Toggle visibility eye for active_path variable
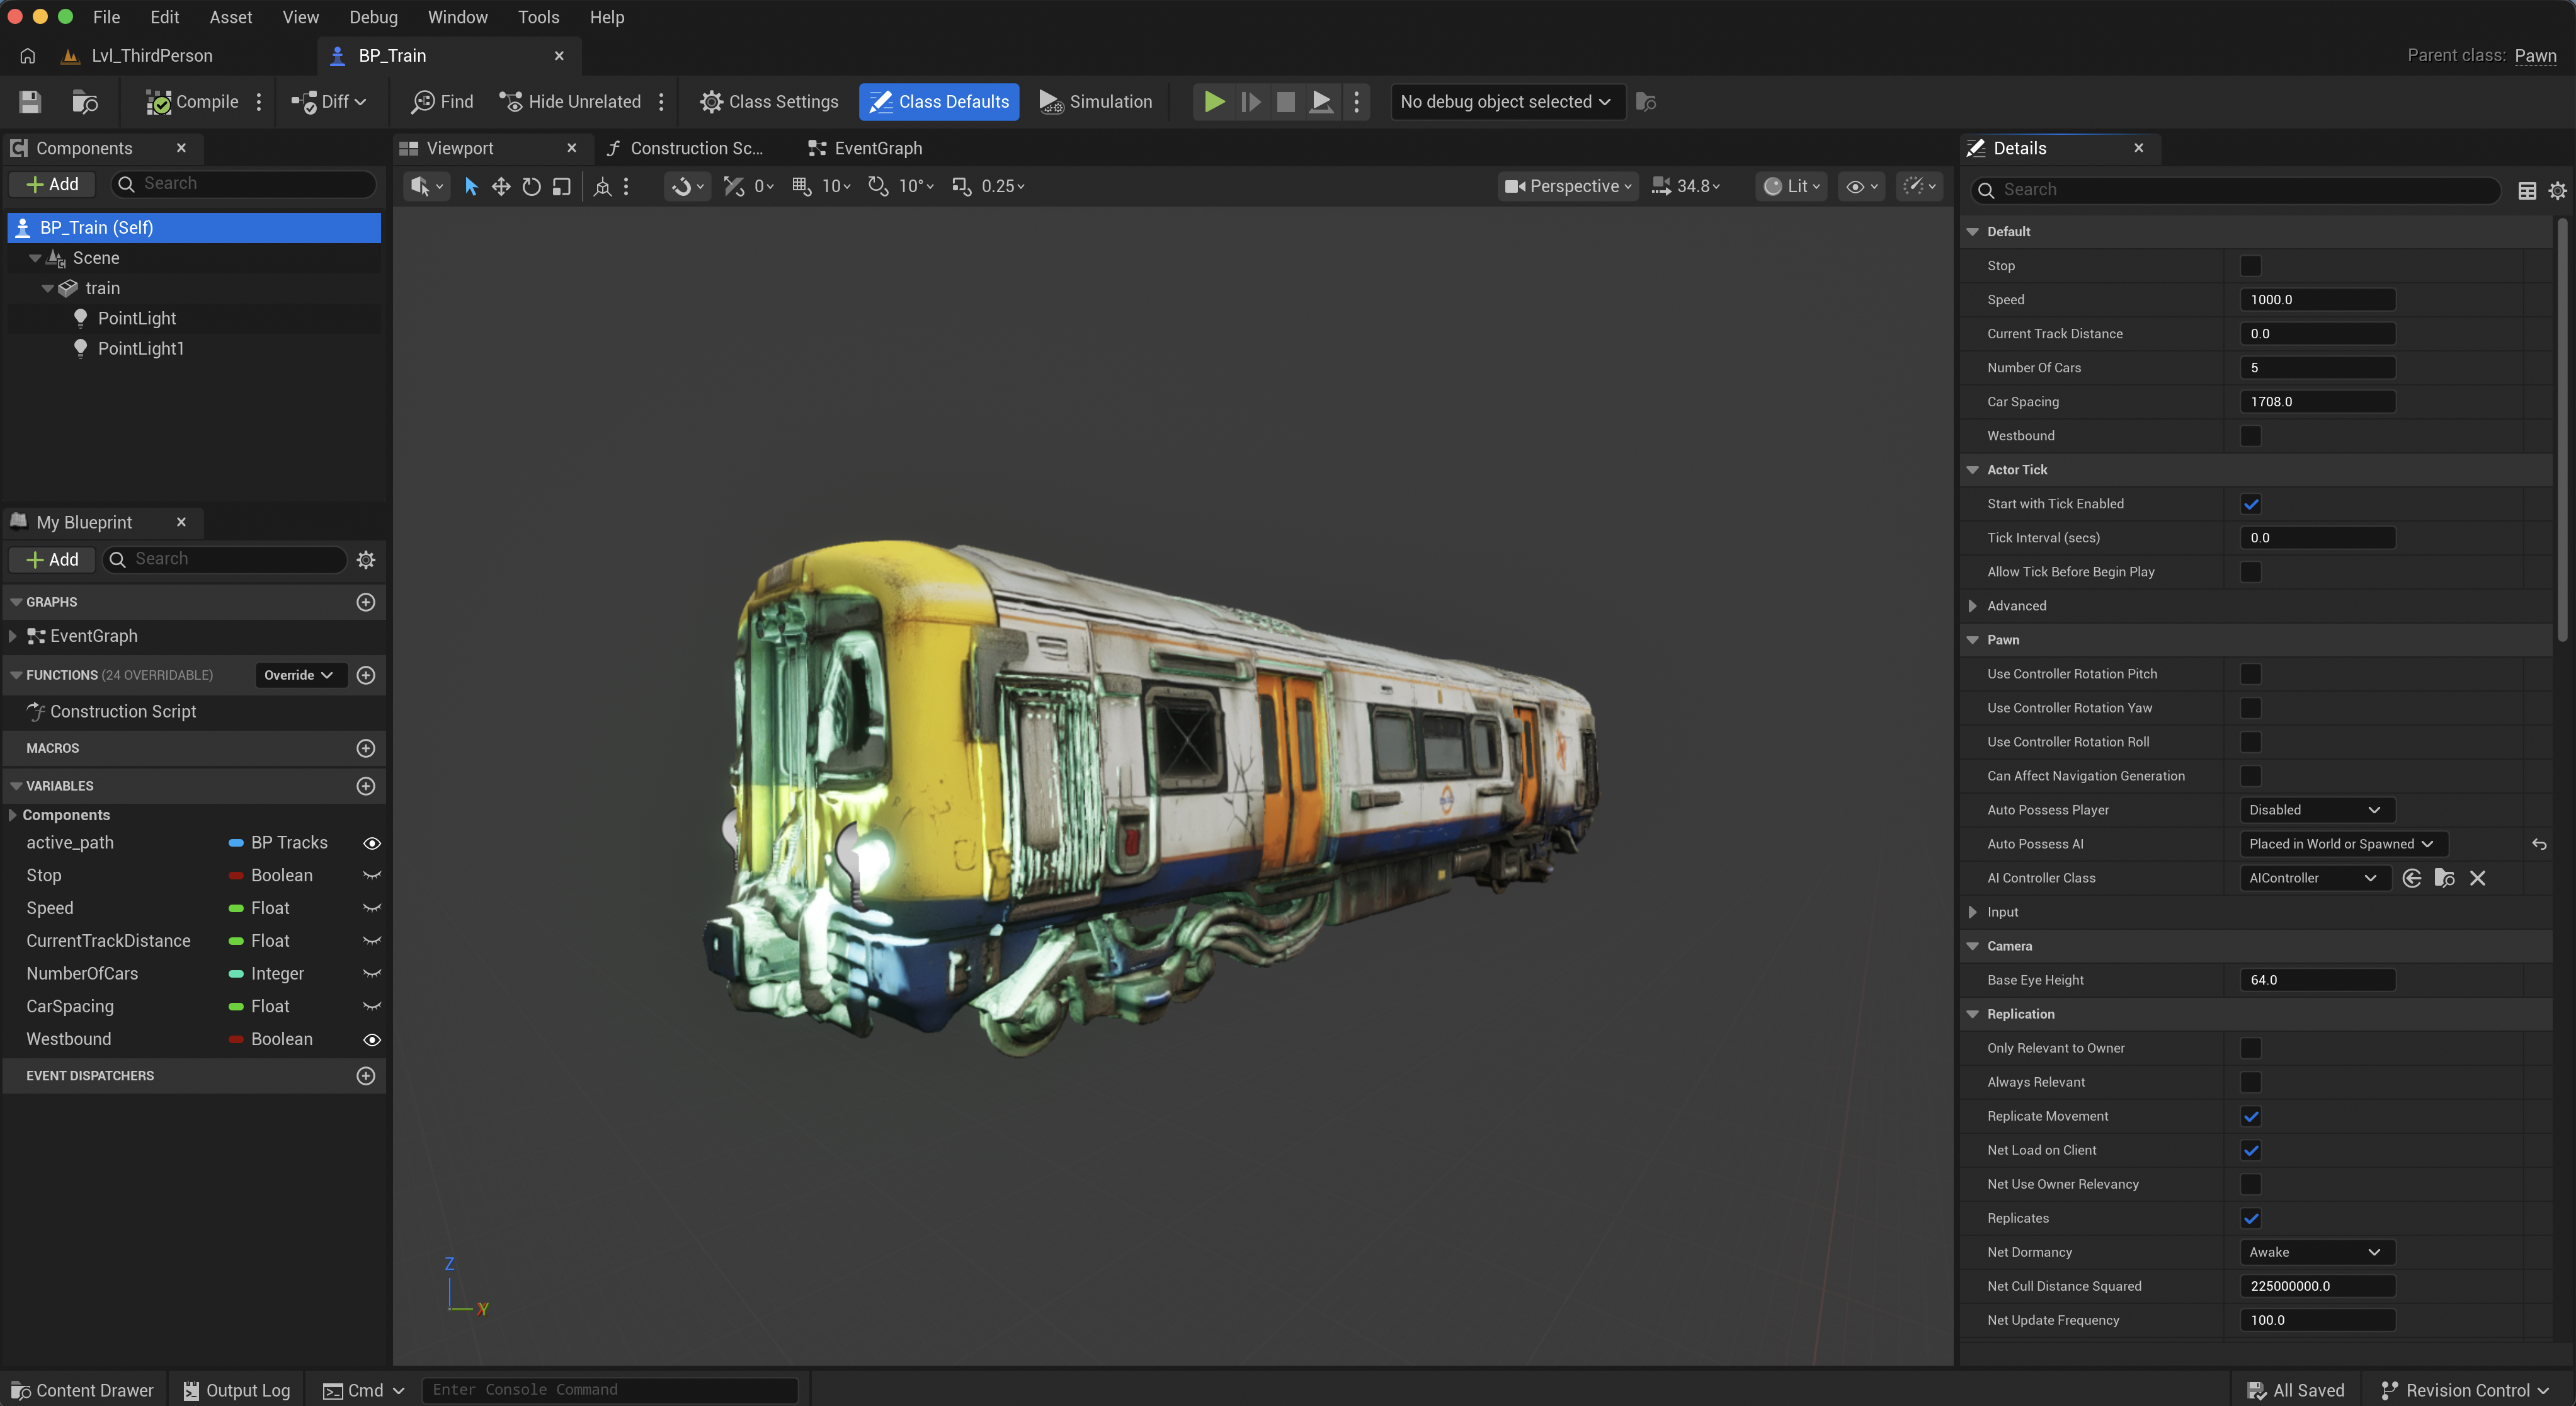Screen dimensions: 2576x1406 pyautogui.click(x=372, y=843)
